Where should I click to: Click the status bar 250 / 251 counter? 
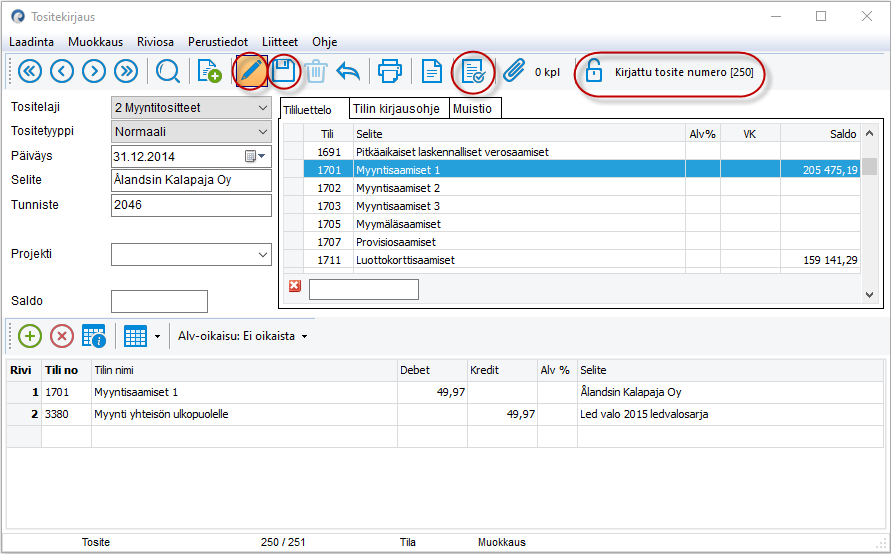283,542
